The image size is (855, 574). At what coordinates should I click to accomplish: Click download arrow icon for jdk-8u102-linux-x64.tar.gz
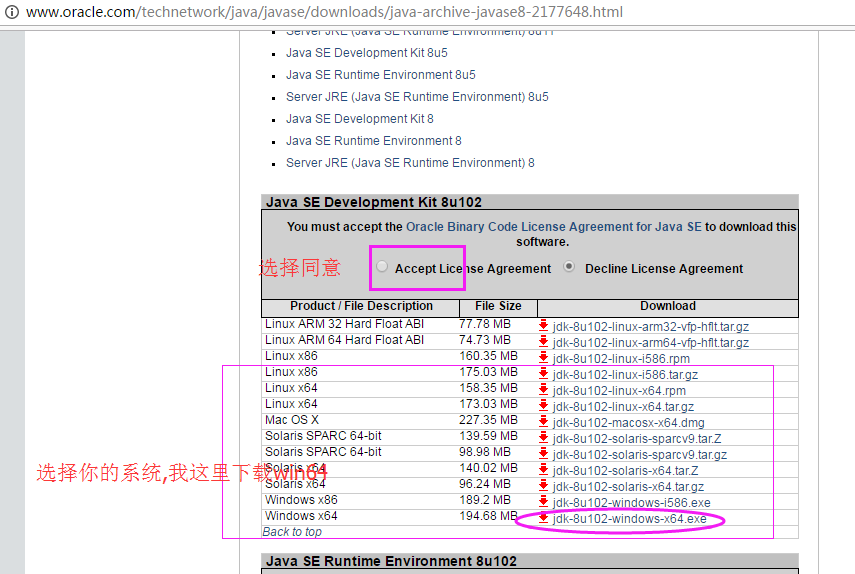(543, 406)
